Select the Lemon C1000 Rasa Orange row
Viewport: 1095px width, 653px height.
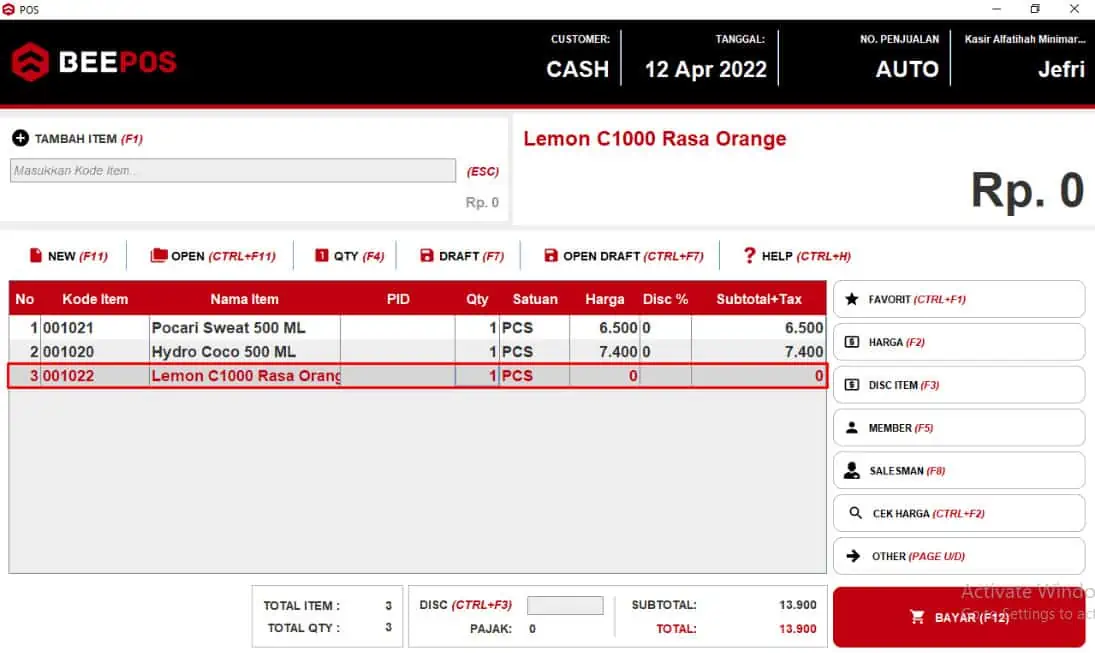click(x=417, y=376)
